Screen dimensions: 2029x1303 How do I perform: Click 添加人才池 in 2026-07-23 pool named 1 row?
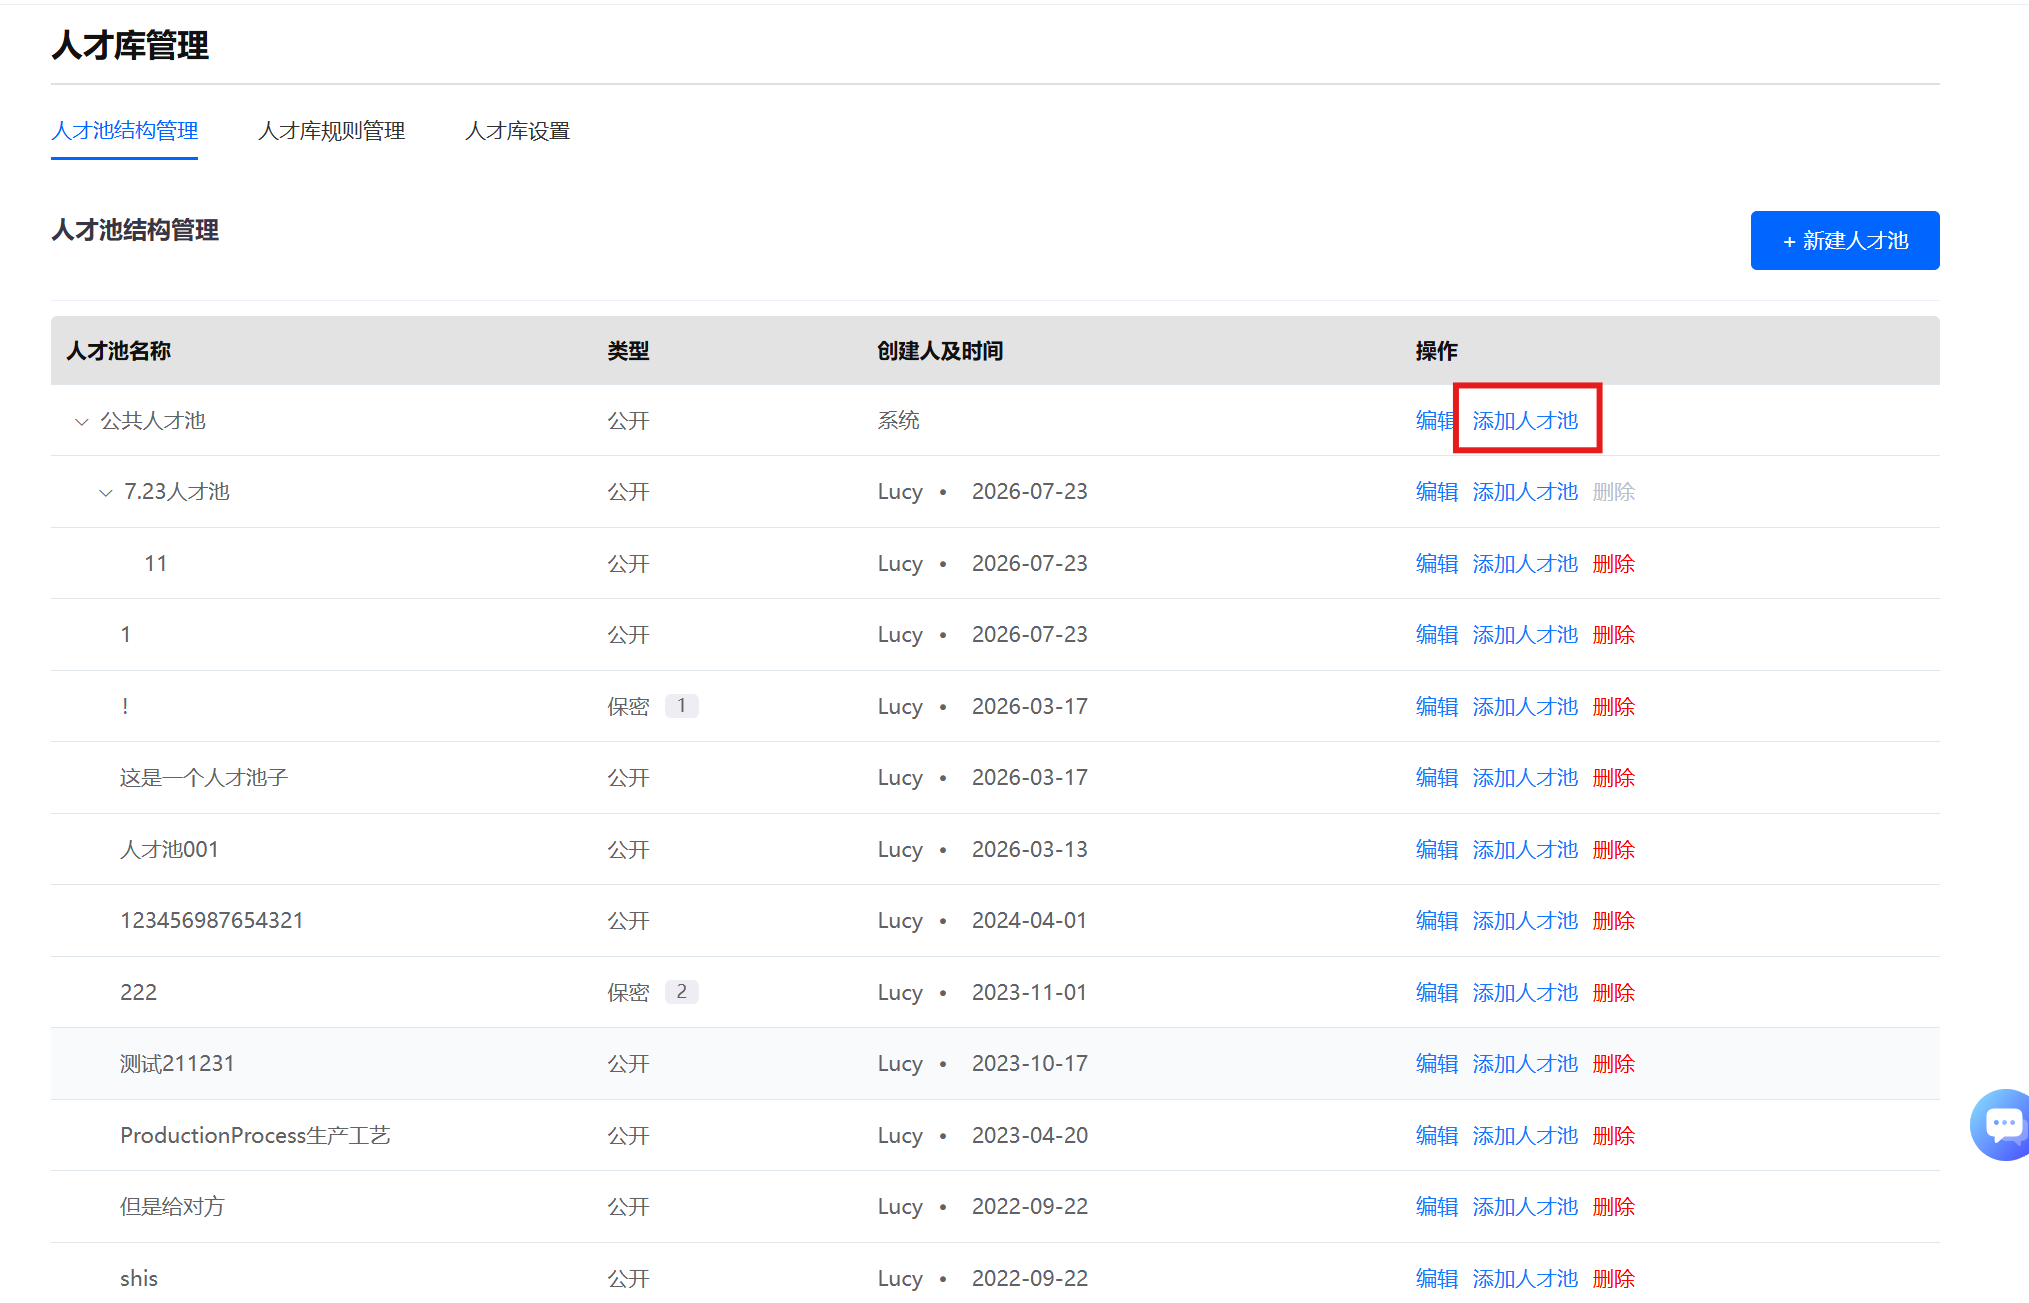coord(1525,635)
